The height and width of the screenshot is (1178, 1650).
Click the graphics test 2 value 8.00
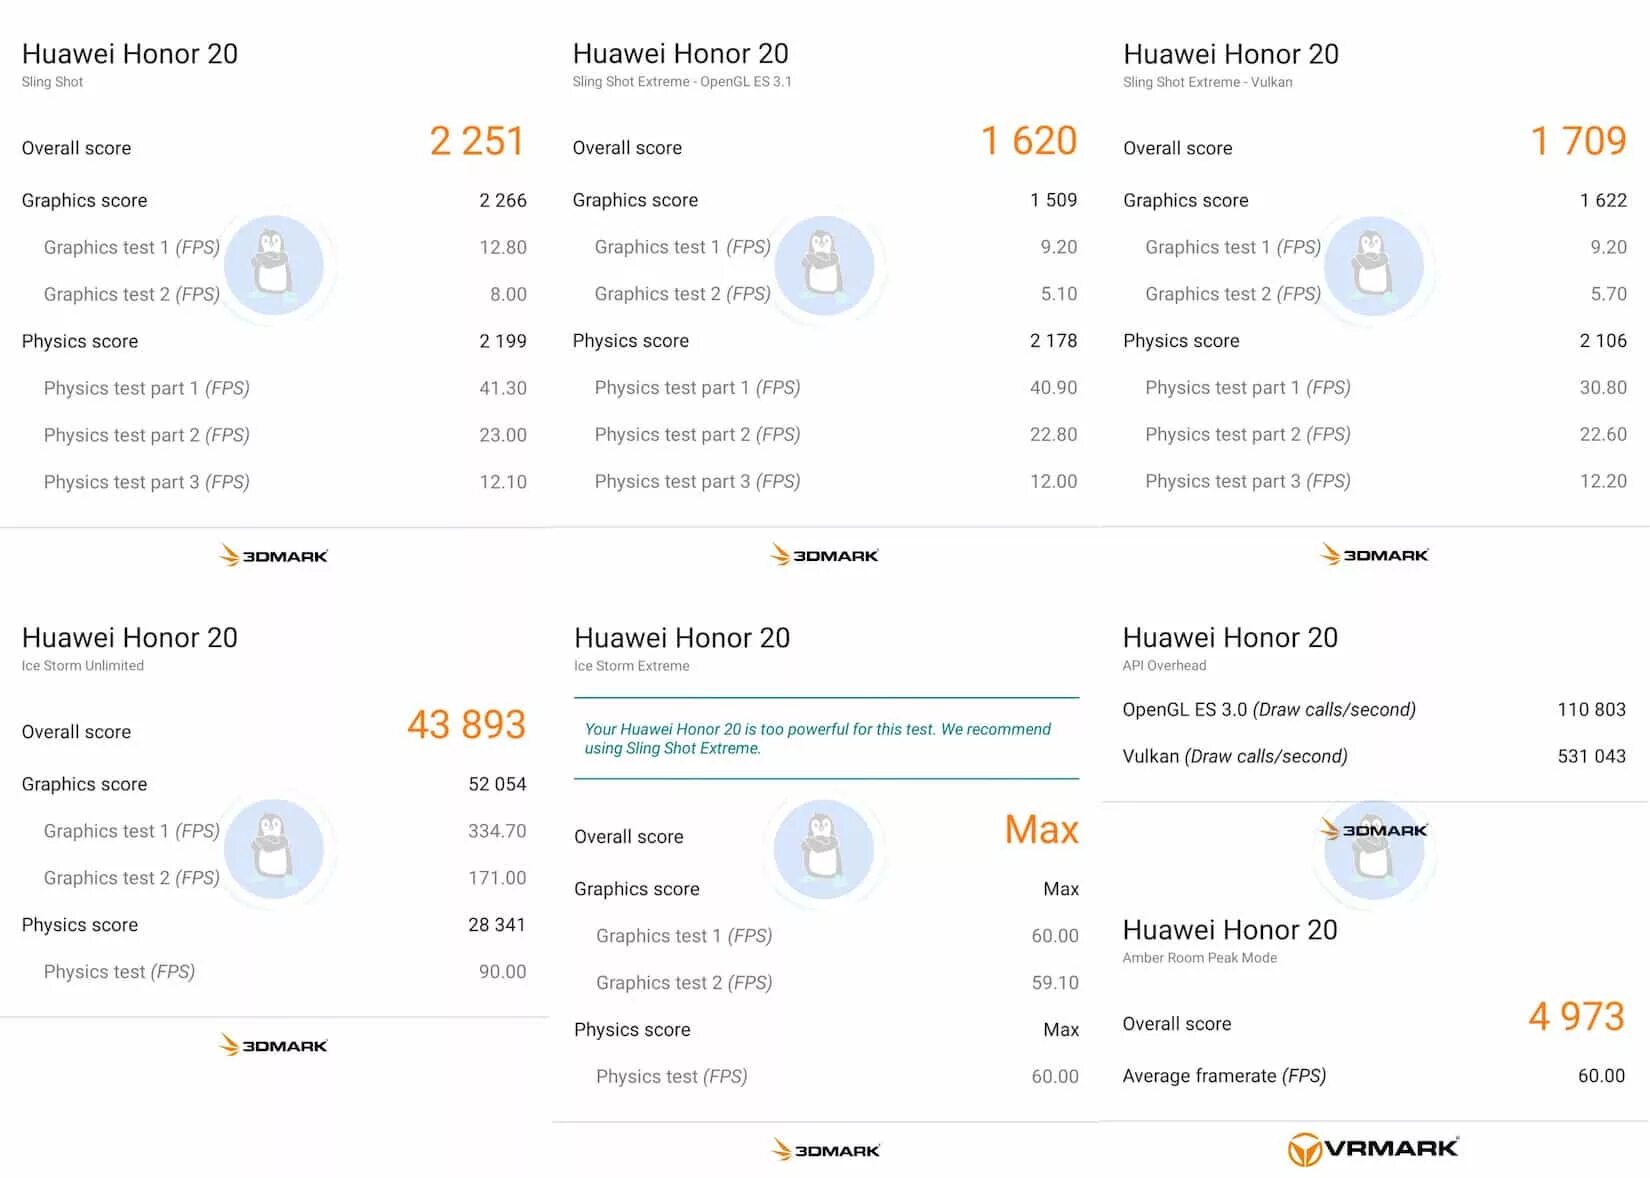click(508, 294)
